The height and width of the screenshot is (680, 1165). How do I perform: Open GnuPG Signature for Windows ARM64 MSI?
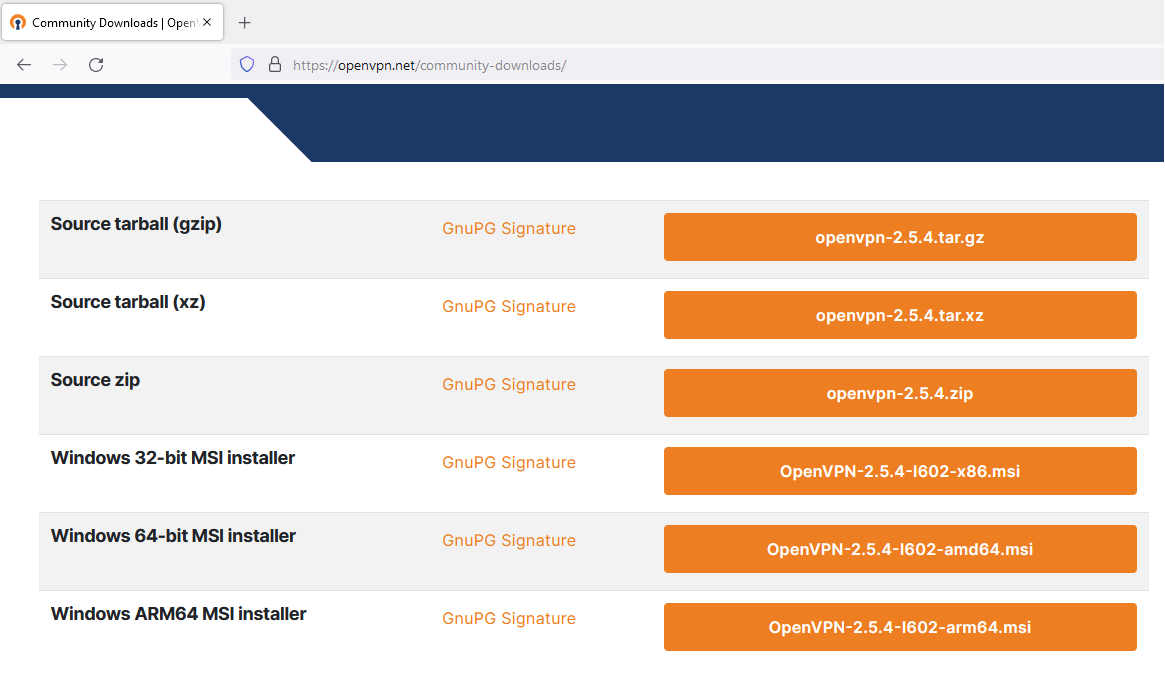(x=509, y=619)
